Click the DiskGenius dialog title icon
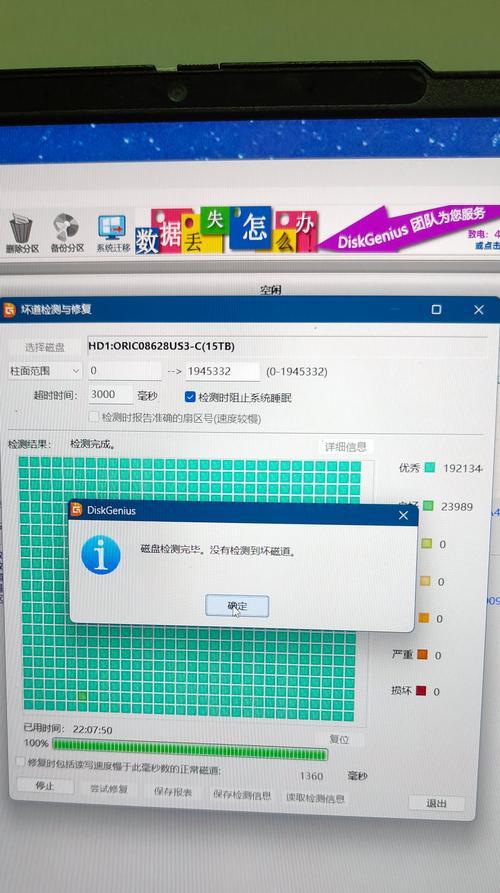This screenshot has width=500, height=893. click(76, 510)
